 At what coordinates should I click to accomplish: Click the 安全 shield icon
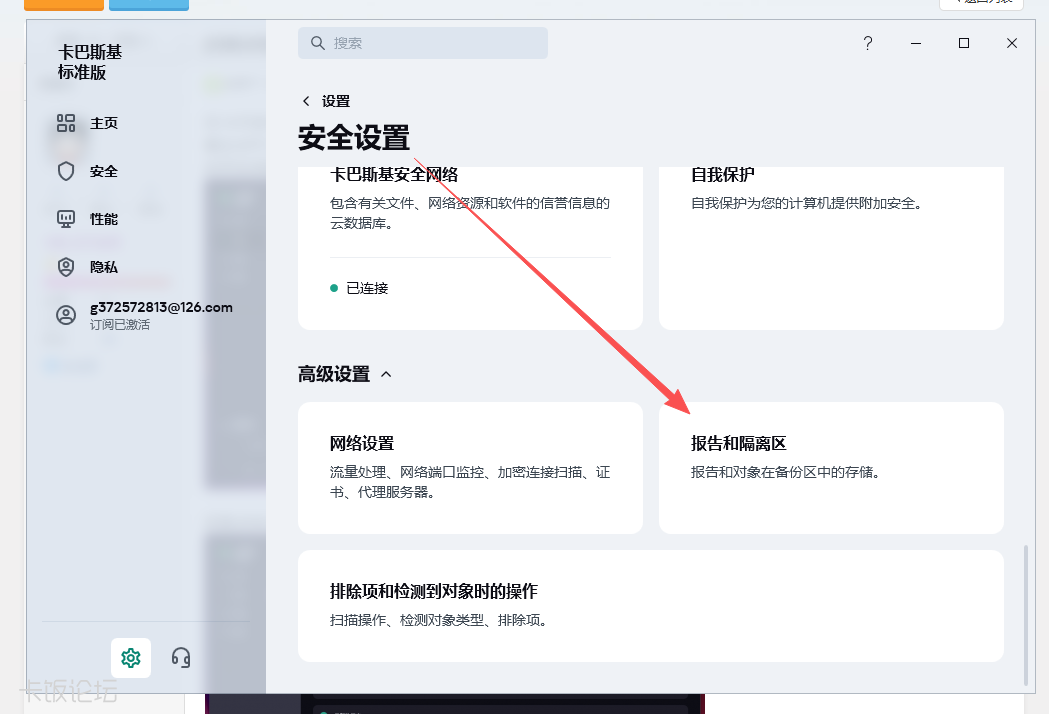tap(66, 171)
